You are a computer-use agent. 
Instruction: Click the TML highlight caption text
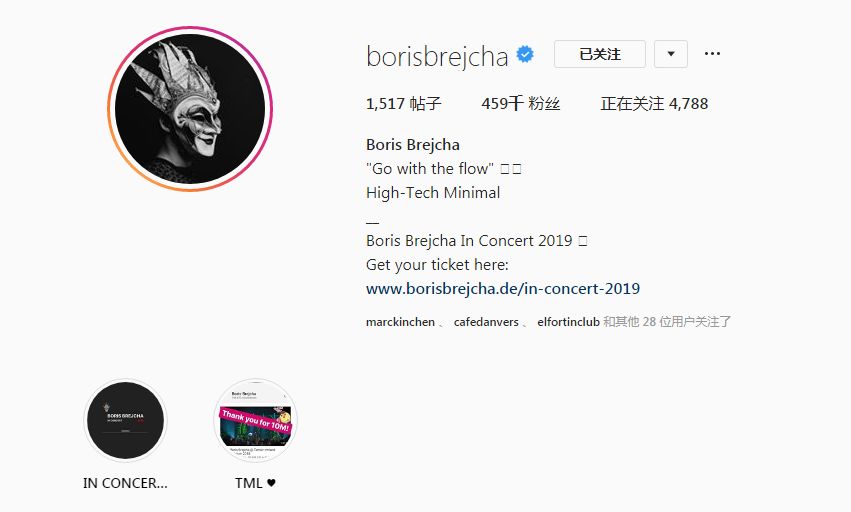point(249,483)
